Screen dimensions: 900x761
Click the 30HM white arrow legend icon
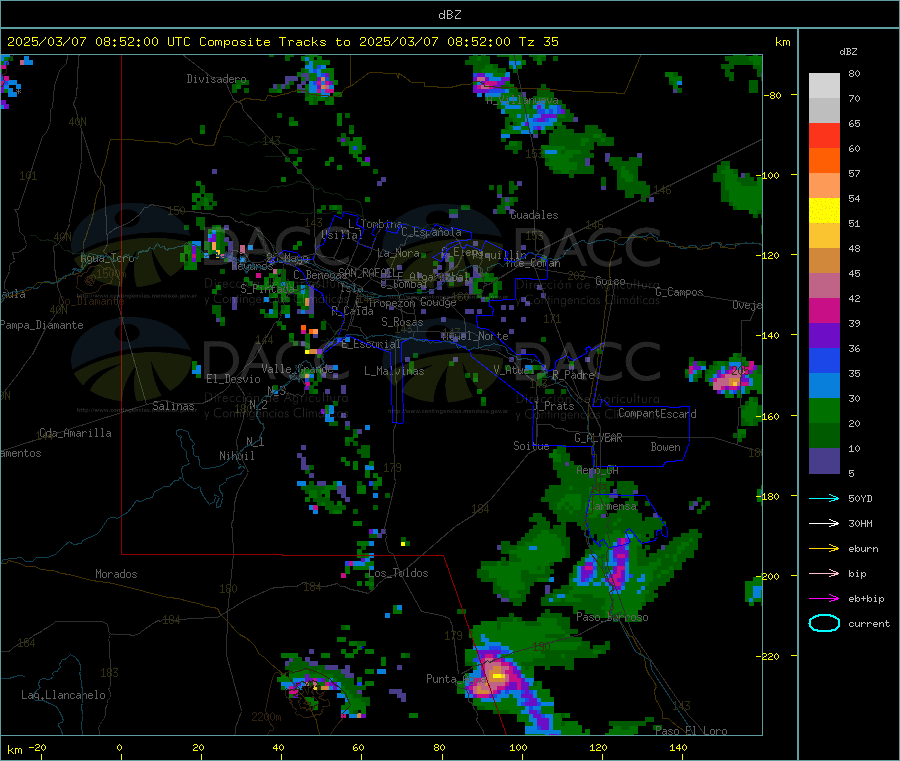pyautogui.click(x=824, y=523)
